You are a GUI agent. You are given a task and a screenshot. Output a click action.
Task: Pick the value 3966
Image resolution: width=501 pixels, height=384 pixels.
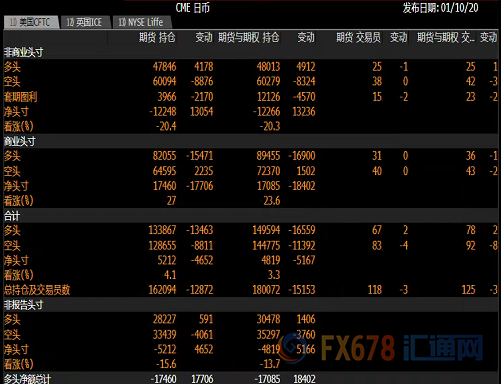pyautogui.click(x=167, y=97)
